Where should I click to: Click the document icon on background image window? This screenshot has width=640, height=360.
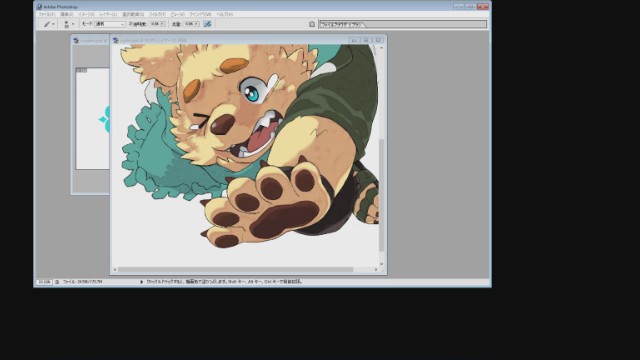click(76, 40)
